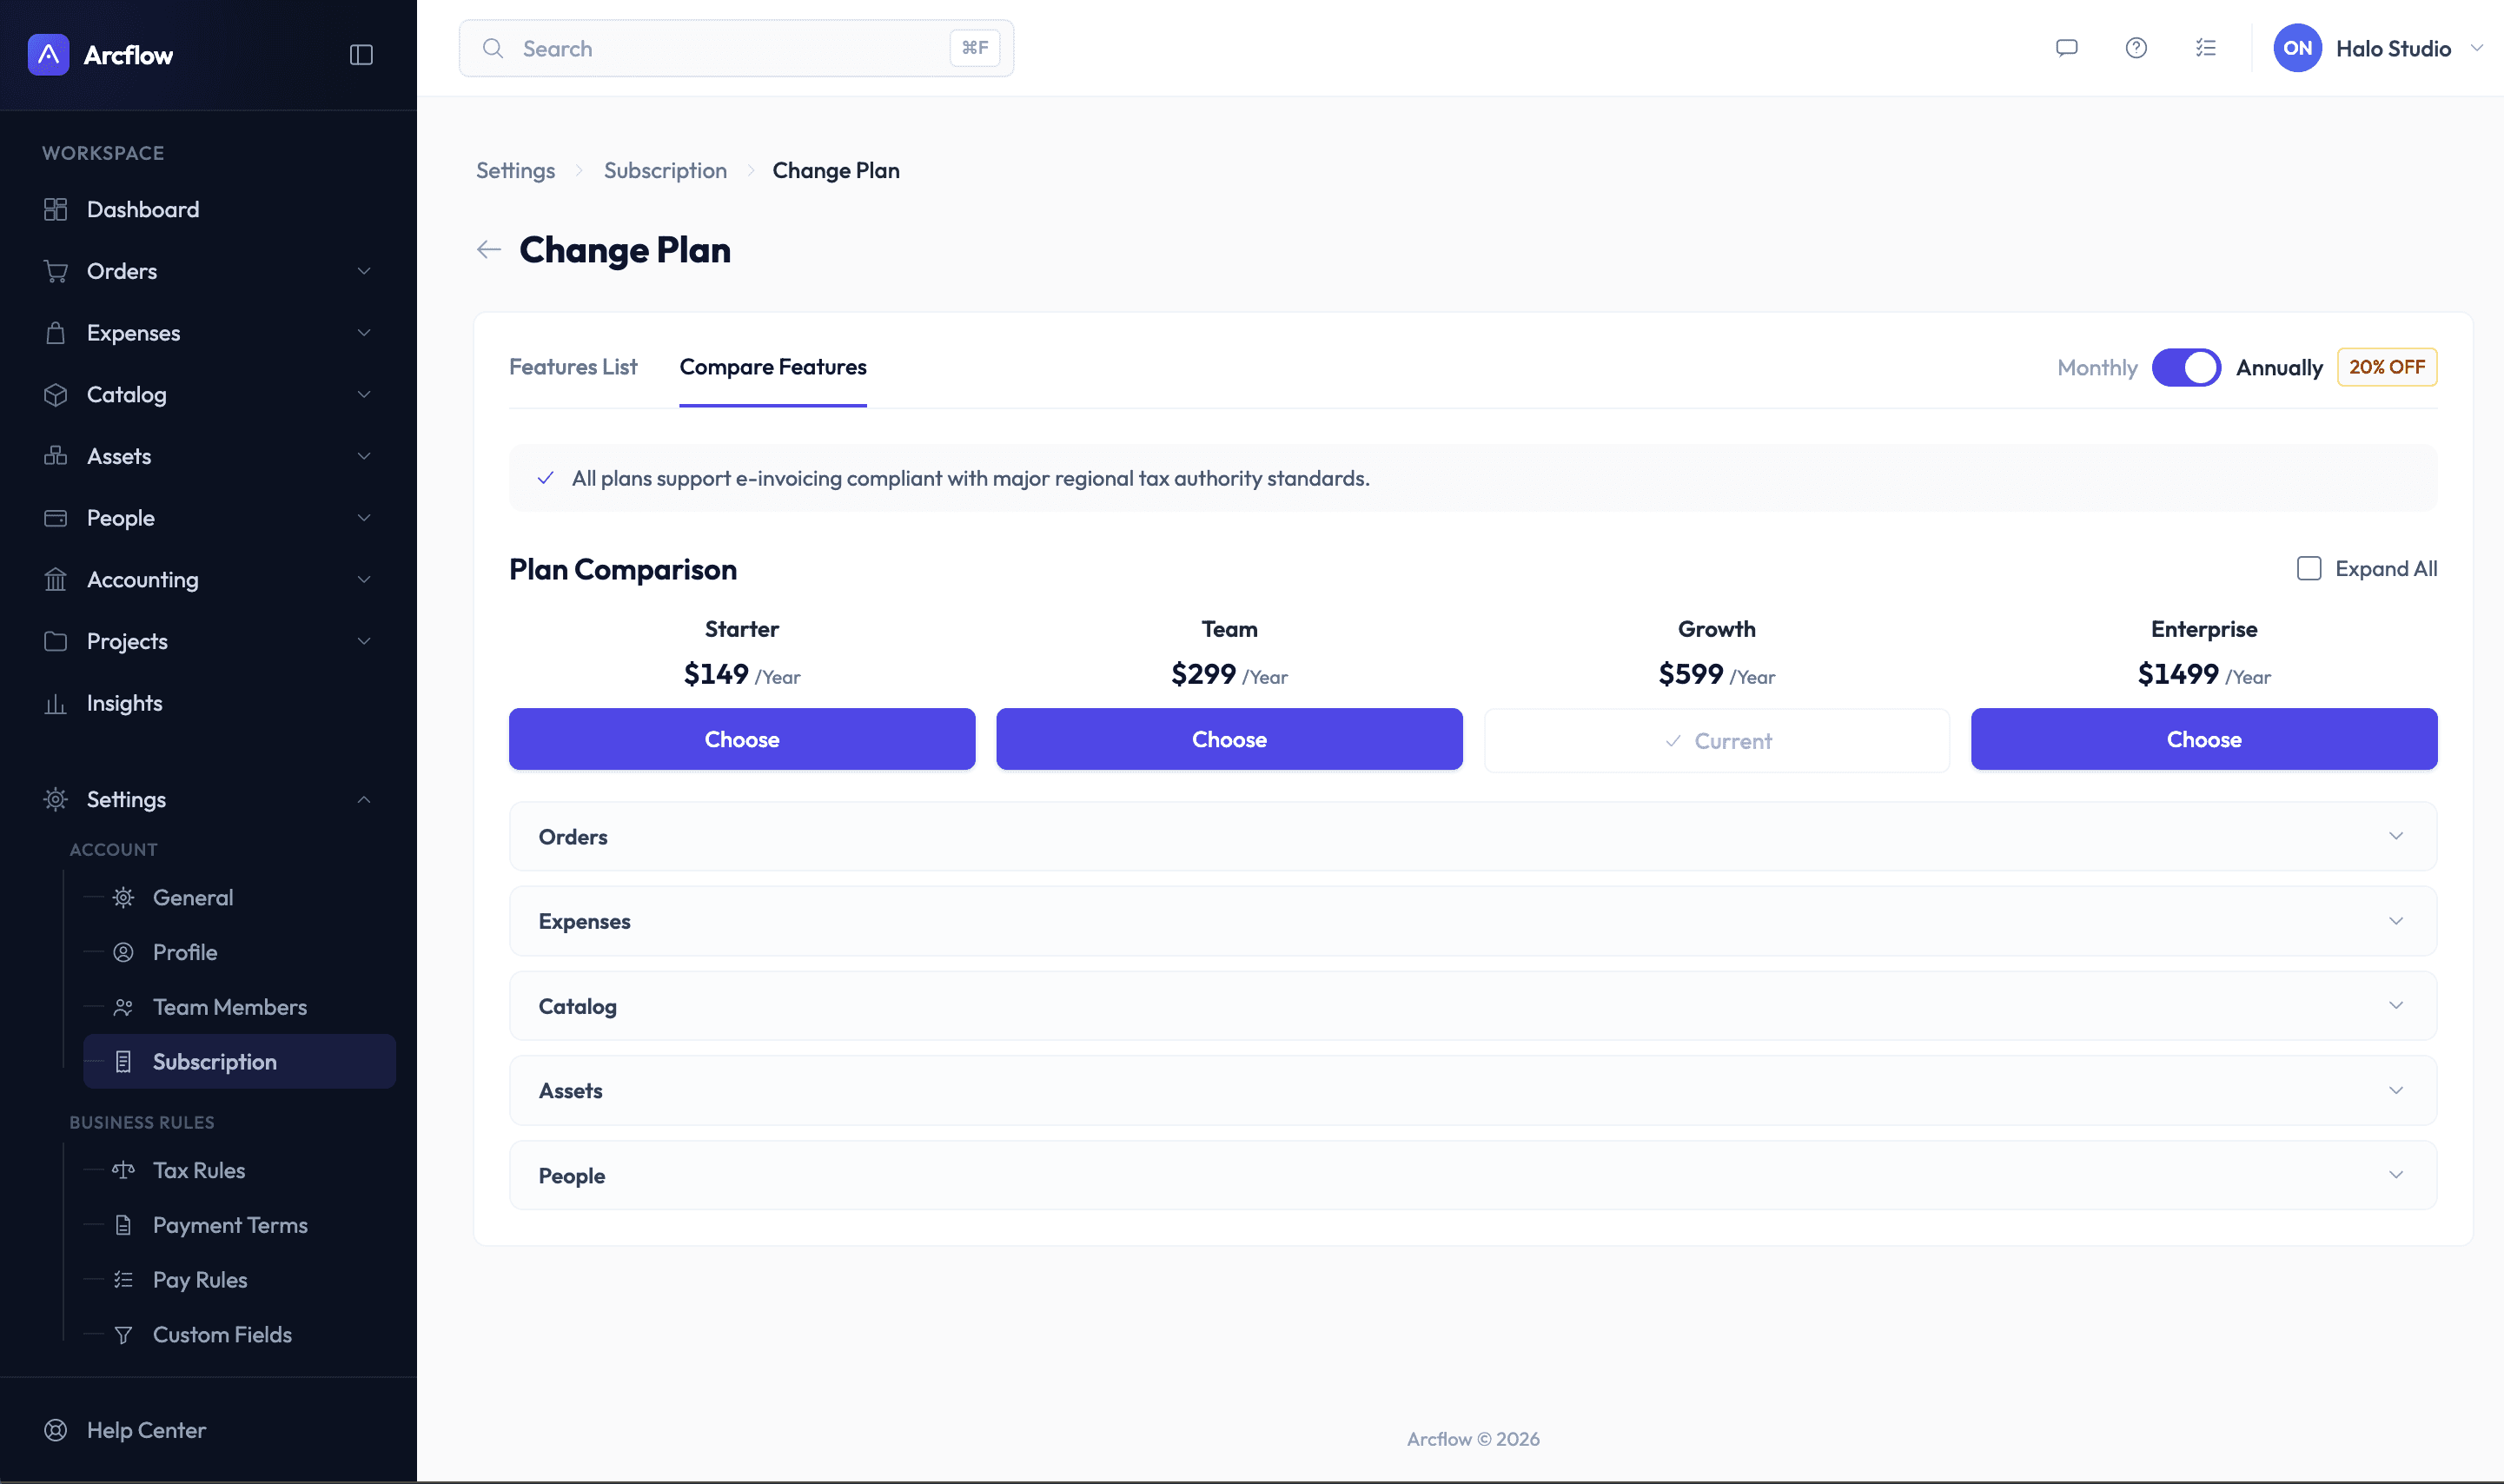Open the Halo Studio account dropdown arrow
The width and height of the screenshot is (2504, 1484).
(x=2476, y=48)
